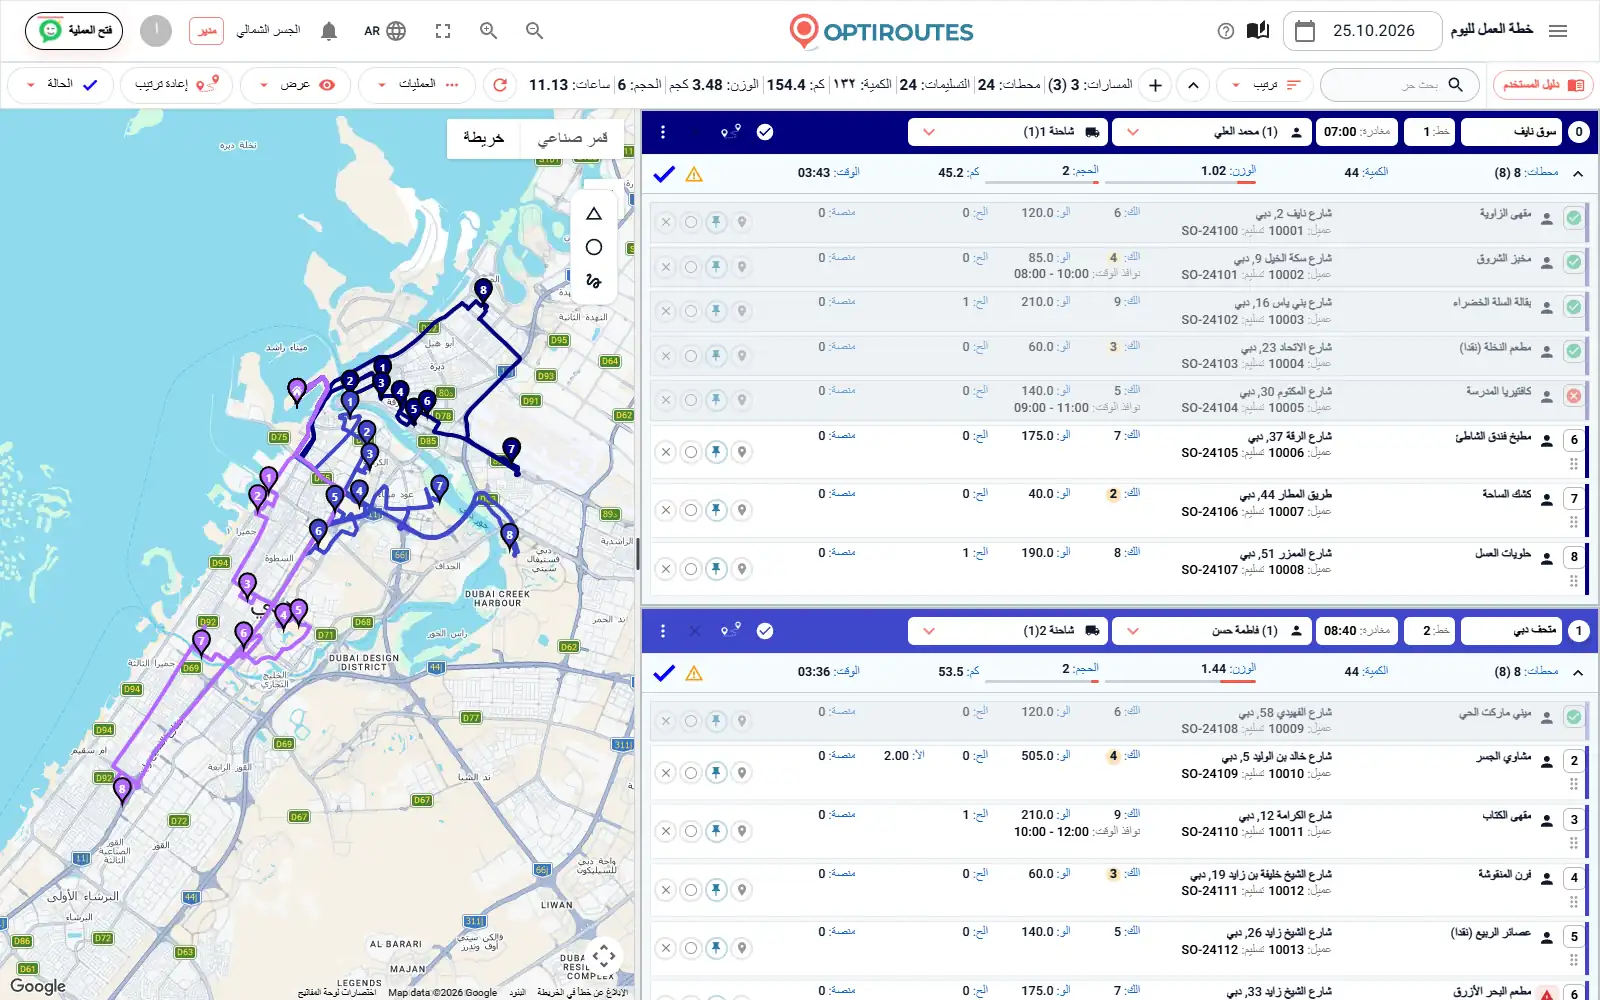Open the عرض view dropdown
This screenshot has width=1600, height=1000.
click(296, 85)
